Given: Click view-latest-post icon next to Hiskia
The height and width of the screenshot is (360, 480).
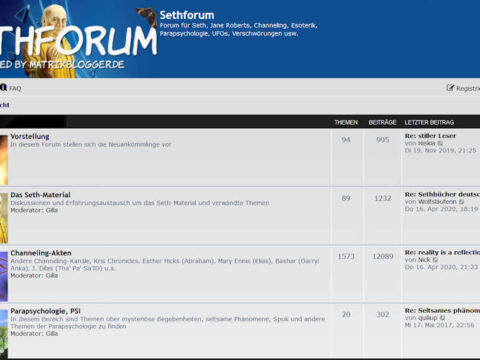Looking at the screenshot, I should pos(440,144).
